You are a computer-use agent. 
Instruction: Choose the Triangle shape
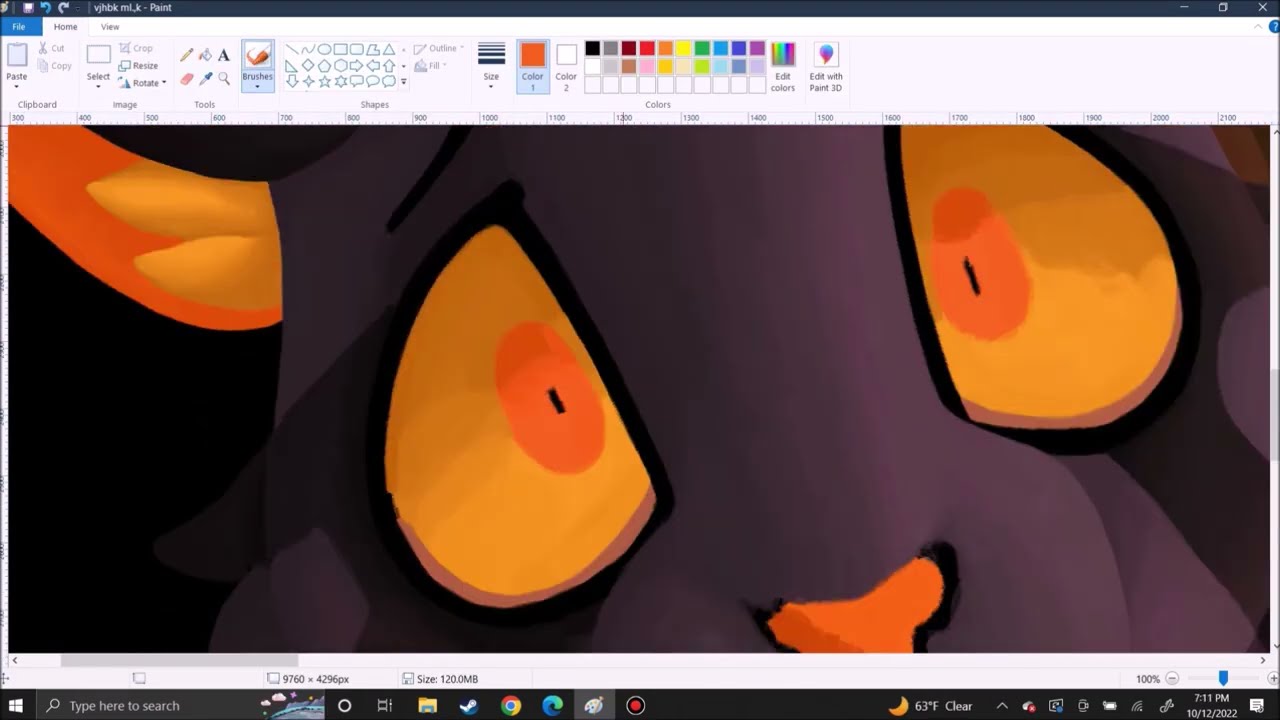click(388, 49)
